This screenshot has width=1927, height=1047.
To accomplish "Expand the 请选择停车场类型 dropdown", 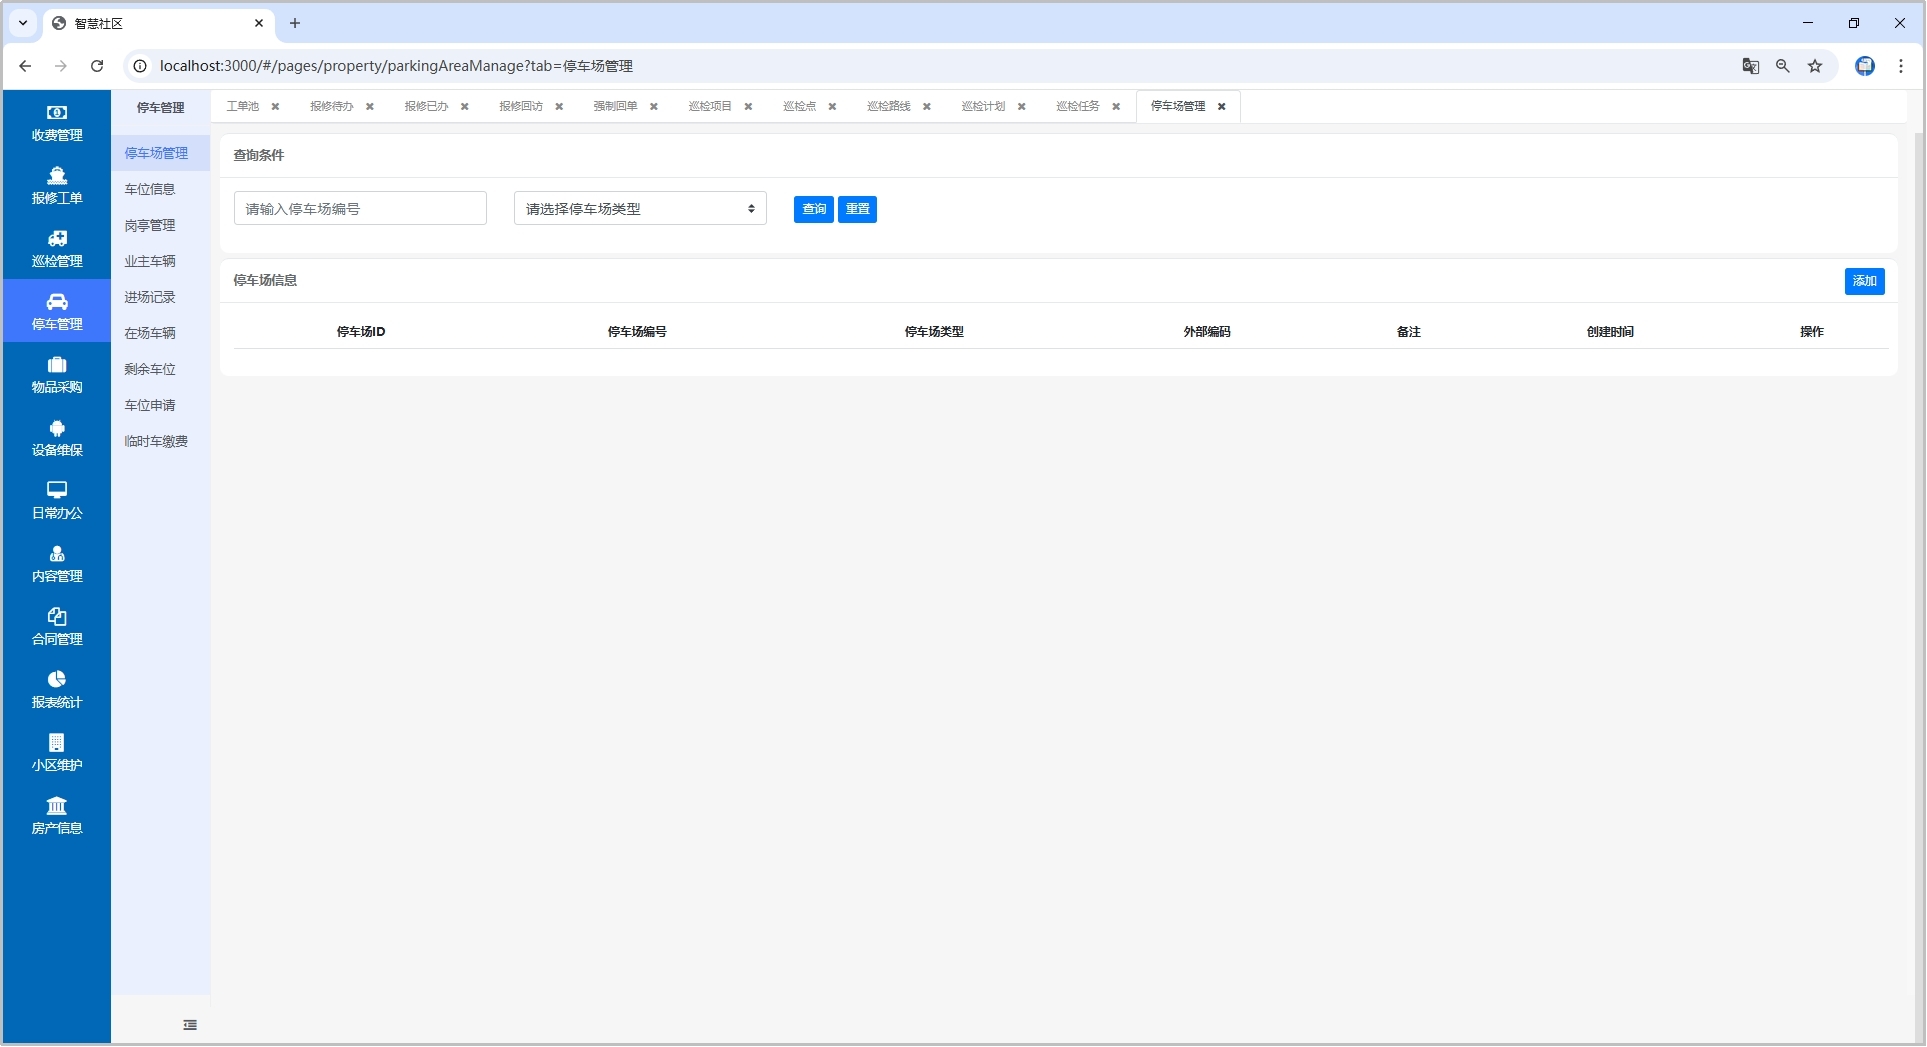I will point(640,209).
